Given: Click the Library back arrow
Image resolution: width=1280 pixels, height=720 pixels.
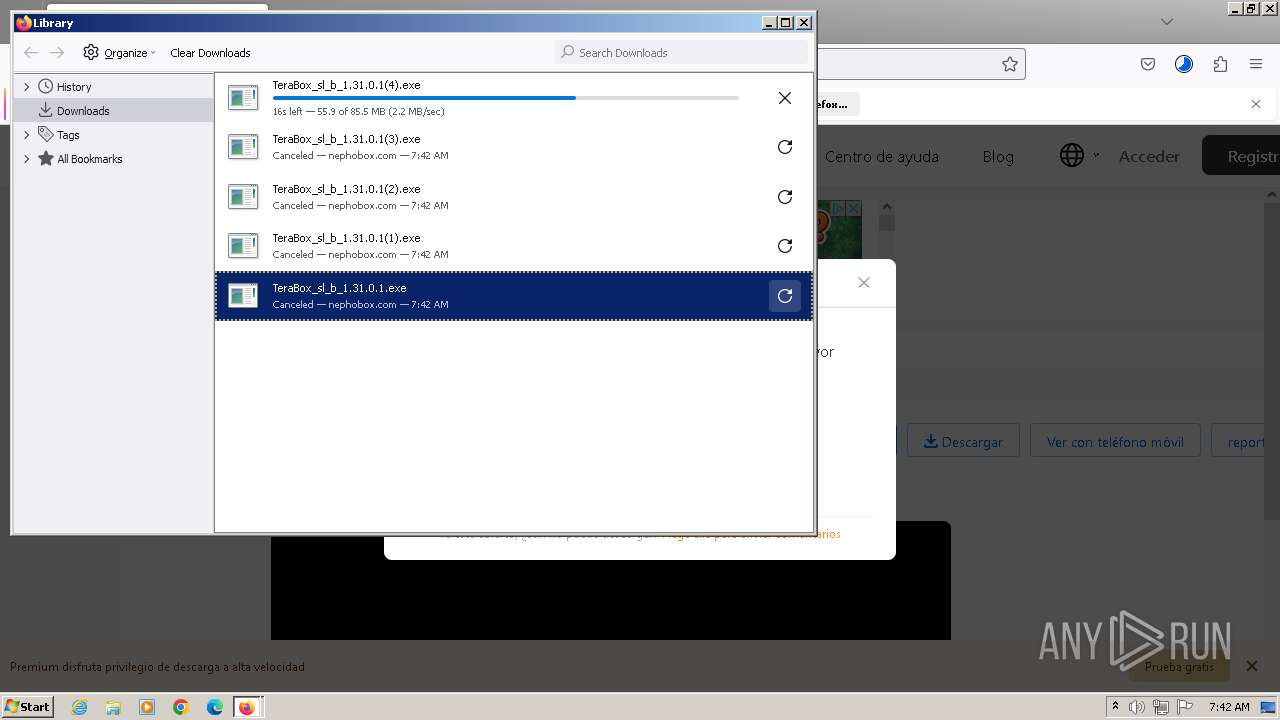Looking at the screenshot, I should click(x=31, y=52).
